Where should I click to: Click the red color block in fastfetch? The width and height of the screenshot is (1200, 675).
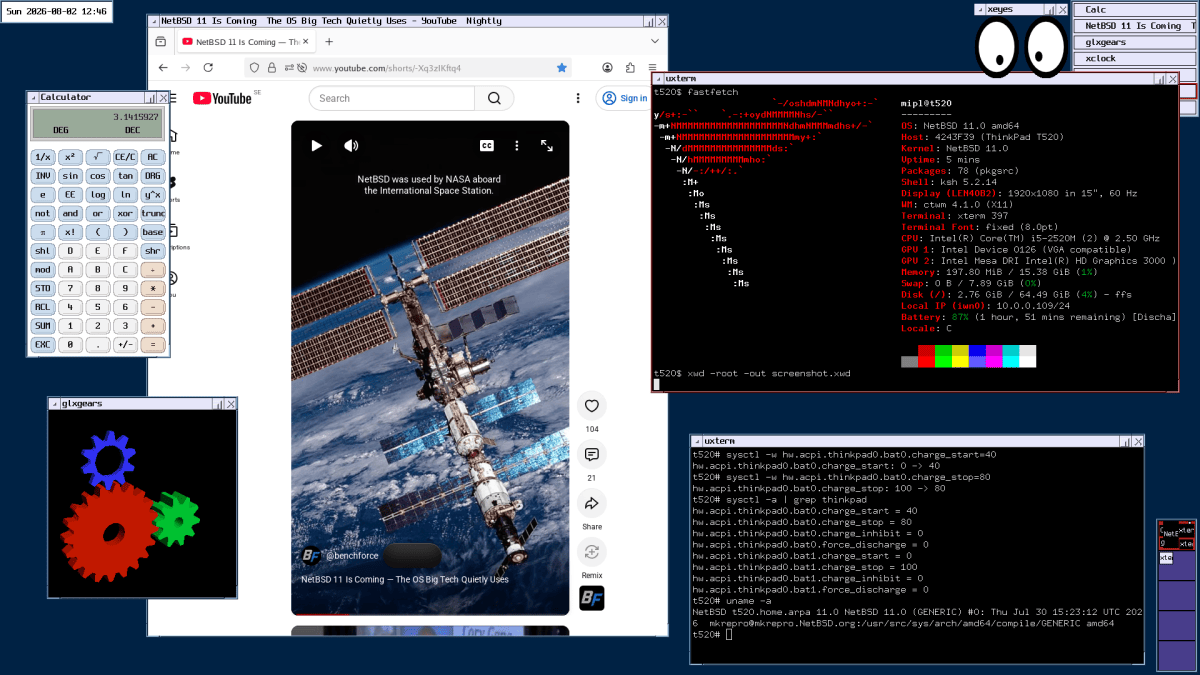click(926, 356)
